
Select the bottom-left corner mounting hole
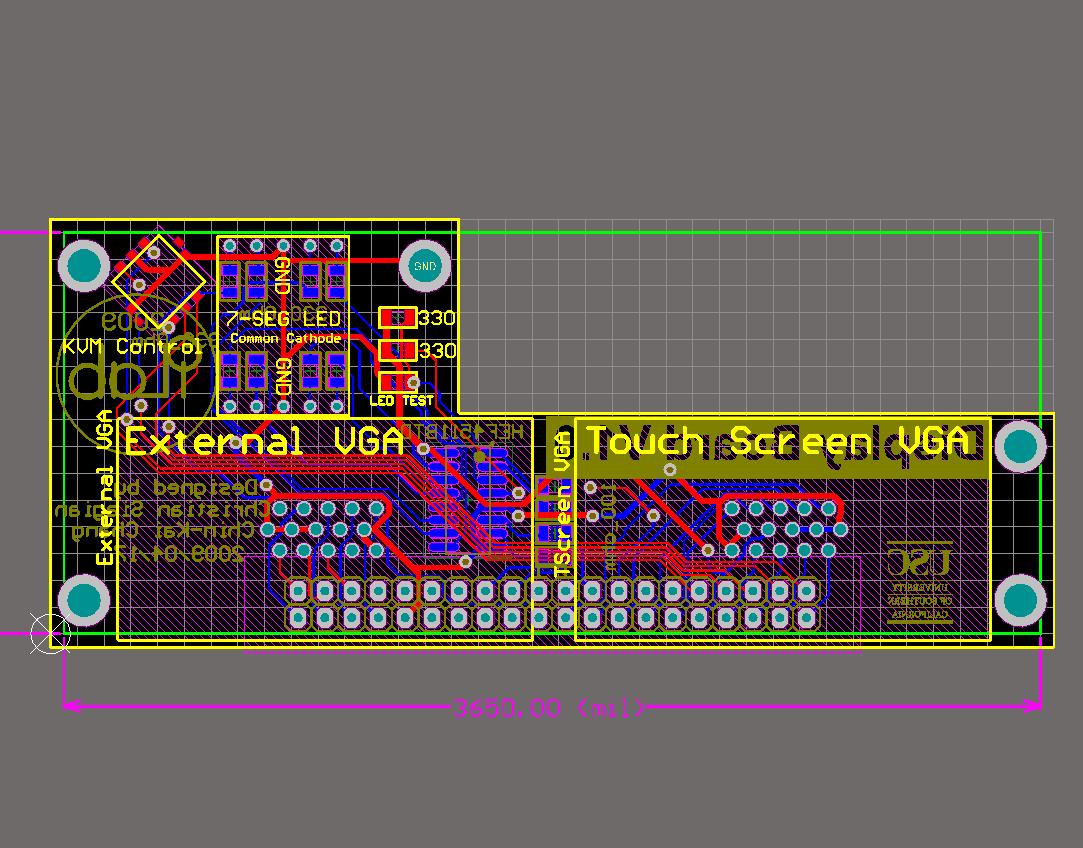[84, 599]
